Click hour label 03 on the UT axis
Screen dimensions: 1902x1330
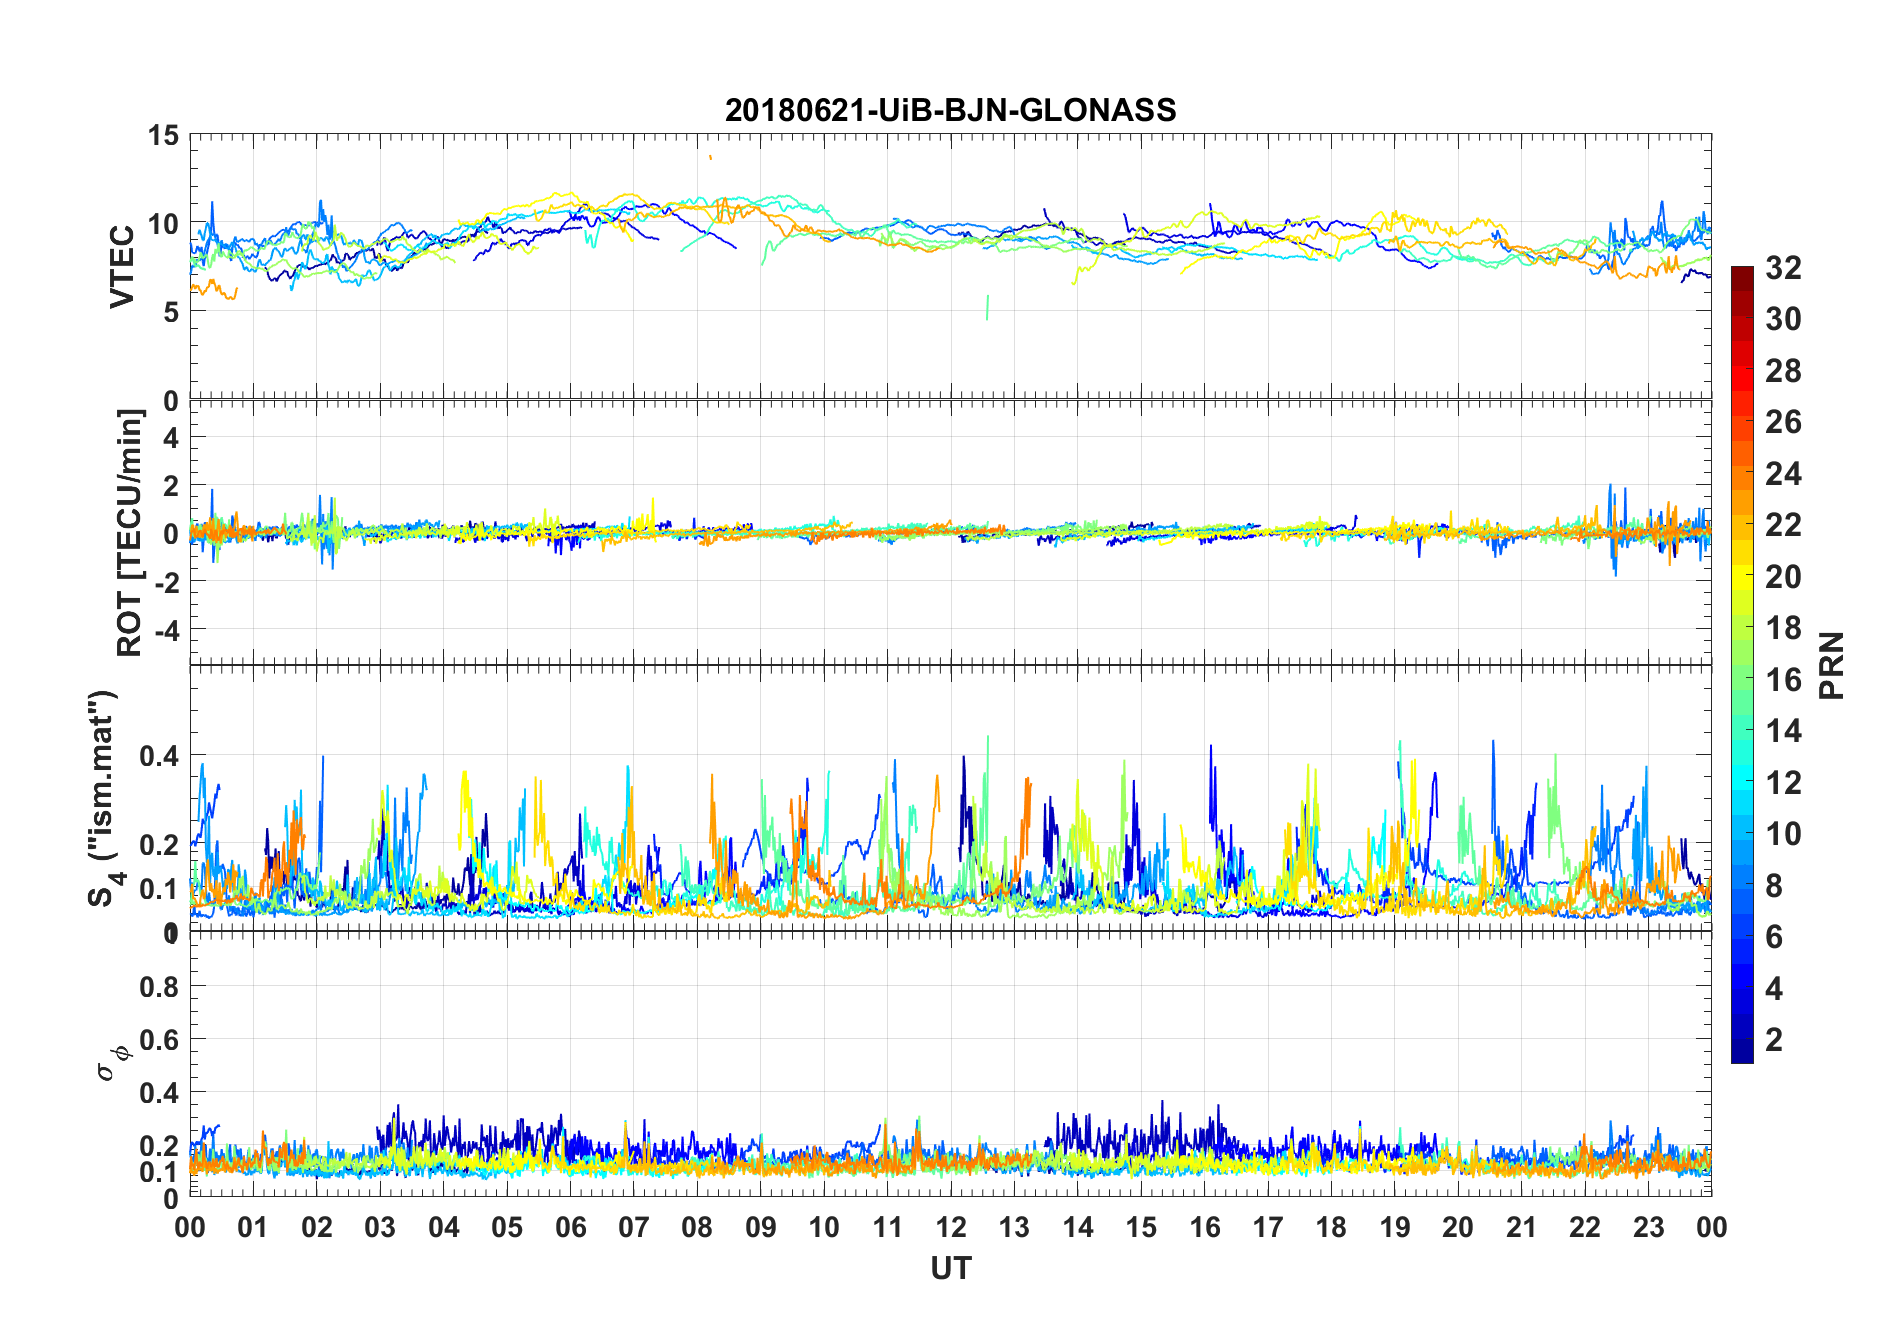tap(380, 1227)
